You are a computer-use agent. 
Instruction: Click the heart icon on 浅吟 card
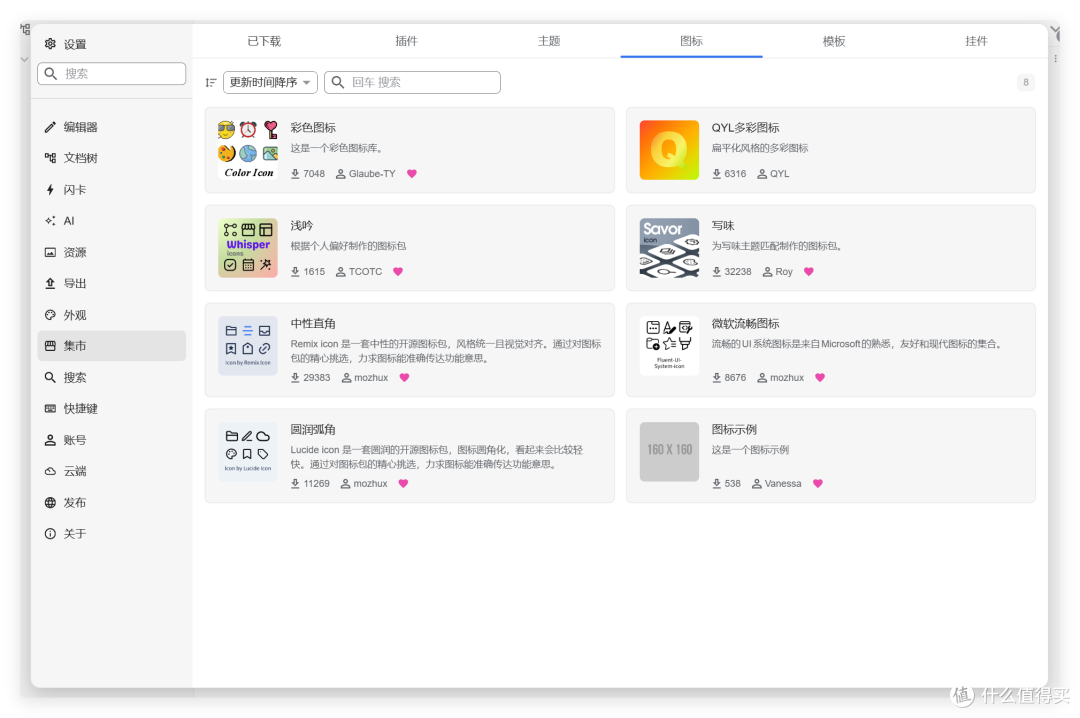tap(398, 271)
